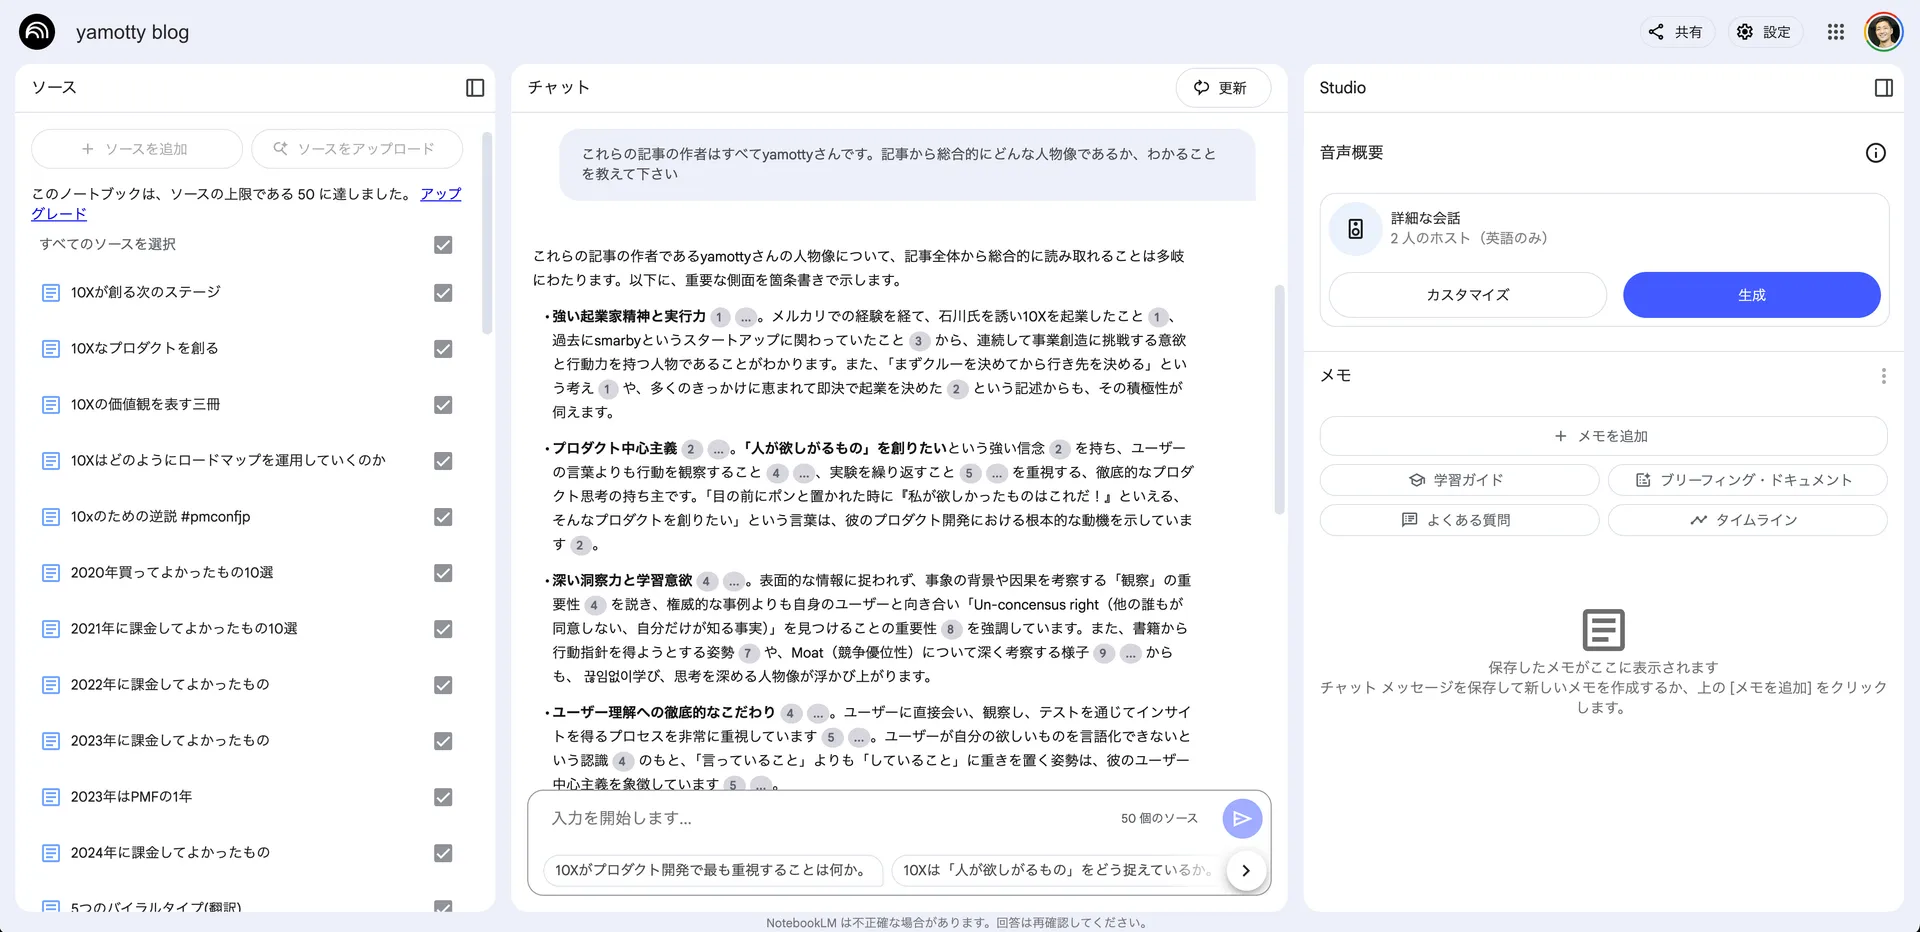
Task: Open the 設定 menu
Action: 1764,31
